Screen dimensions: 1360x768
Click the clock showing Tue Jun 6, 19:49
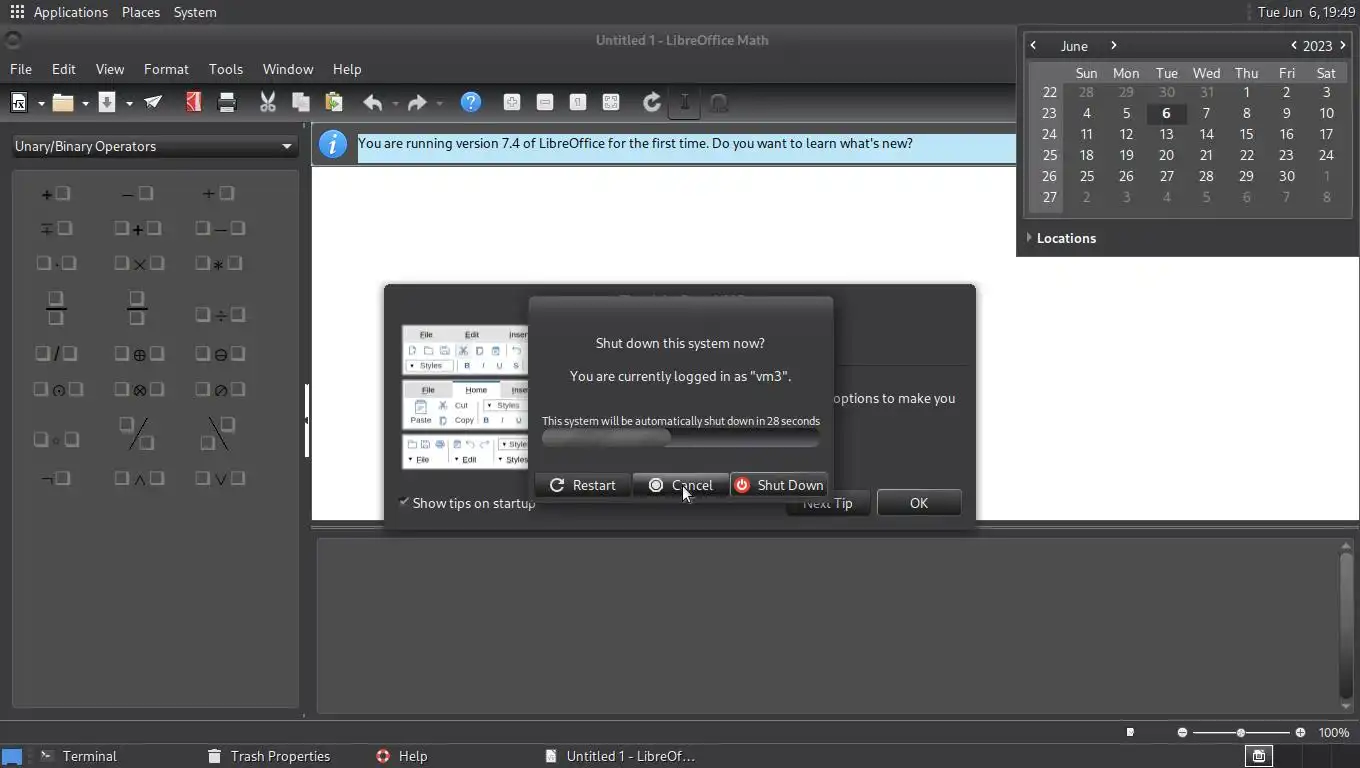pos(1306,12)
